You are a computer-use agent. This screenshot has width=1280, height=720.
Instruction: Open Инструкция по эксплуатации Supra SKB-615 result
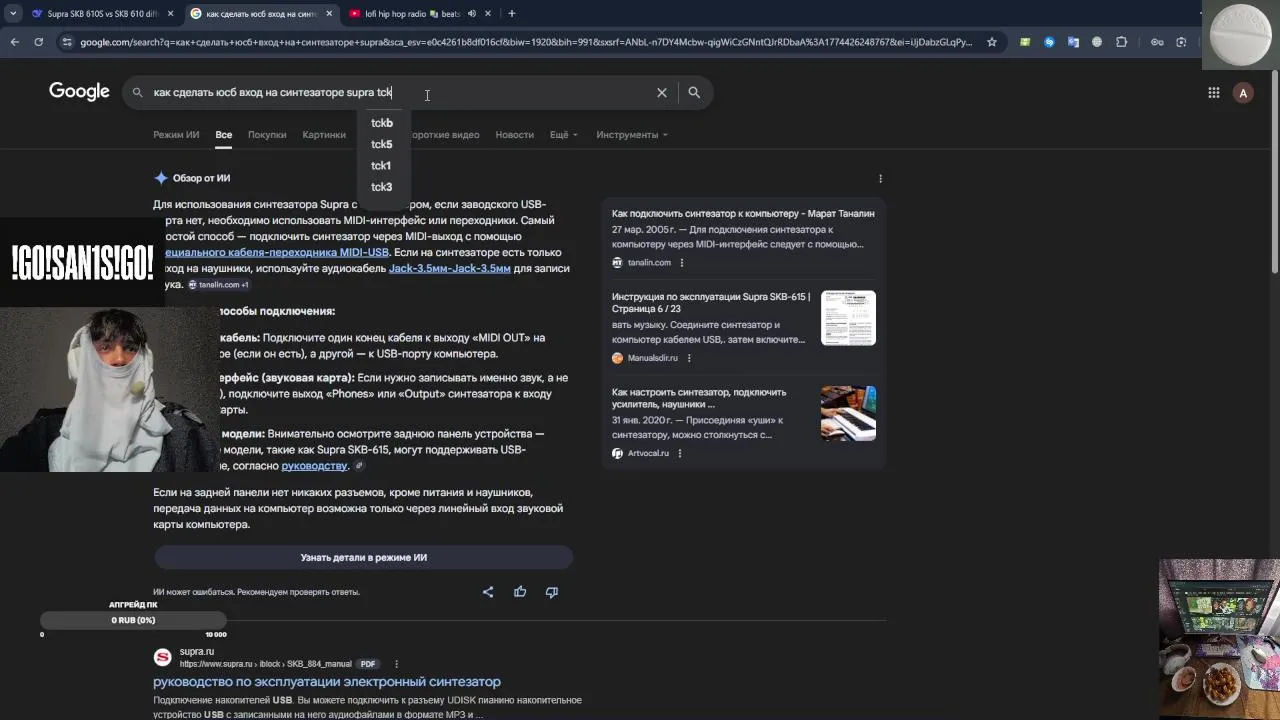pyautogui.click(x=711, y=303)
